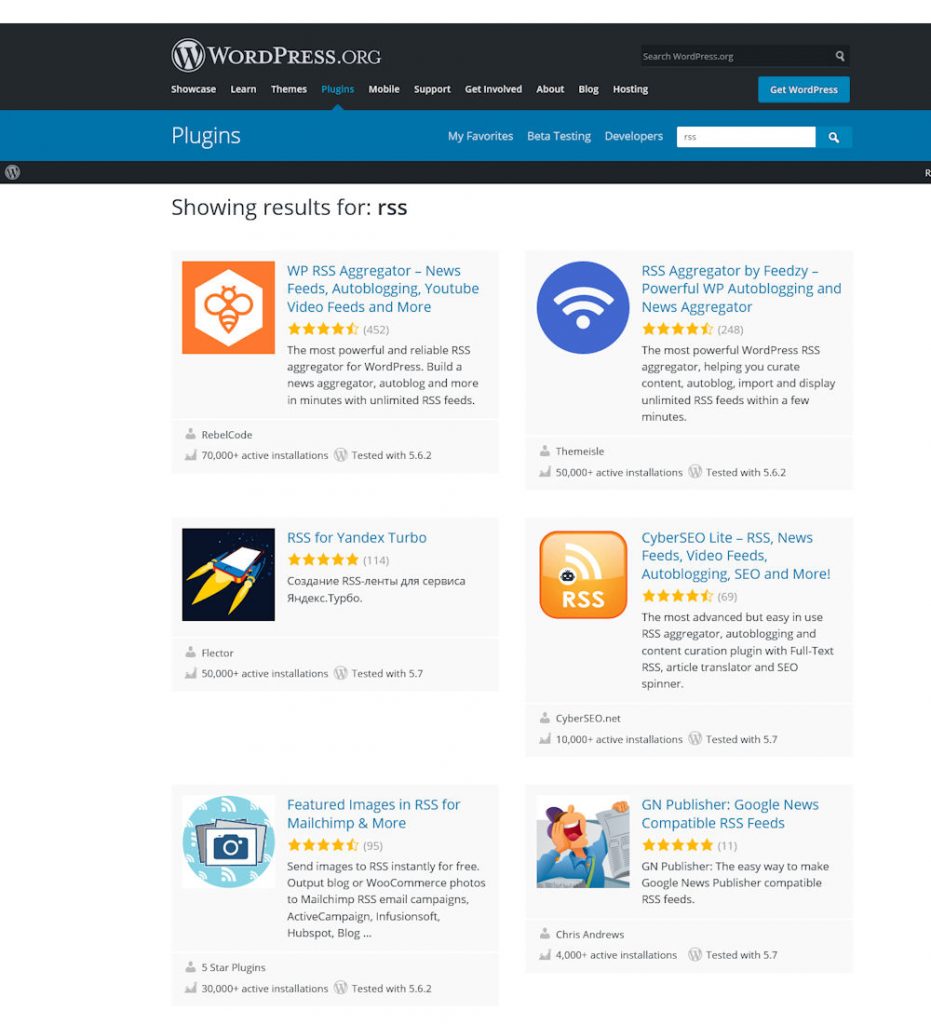Open My Favorites link
Viewport: 931px width, 1024px height.
pos(481,136)
